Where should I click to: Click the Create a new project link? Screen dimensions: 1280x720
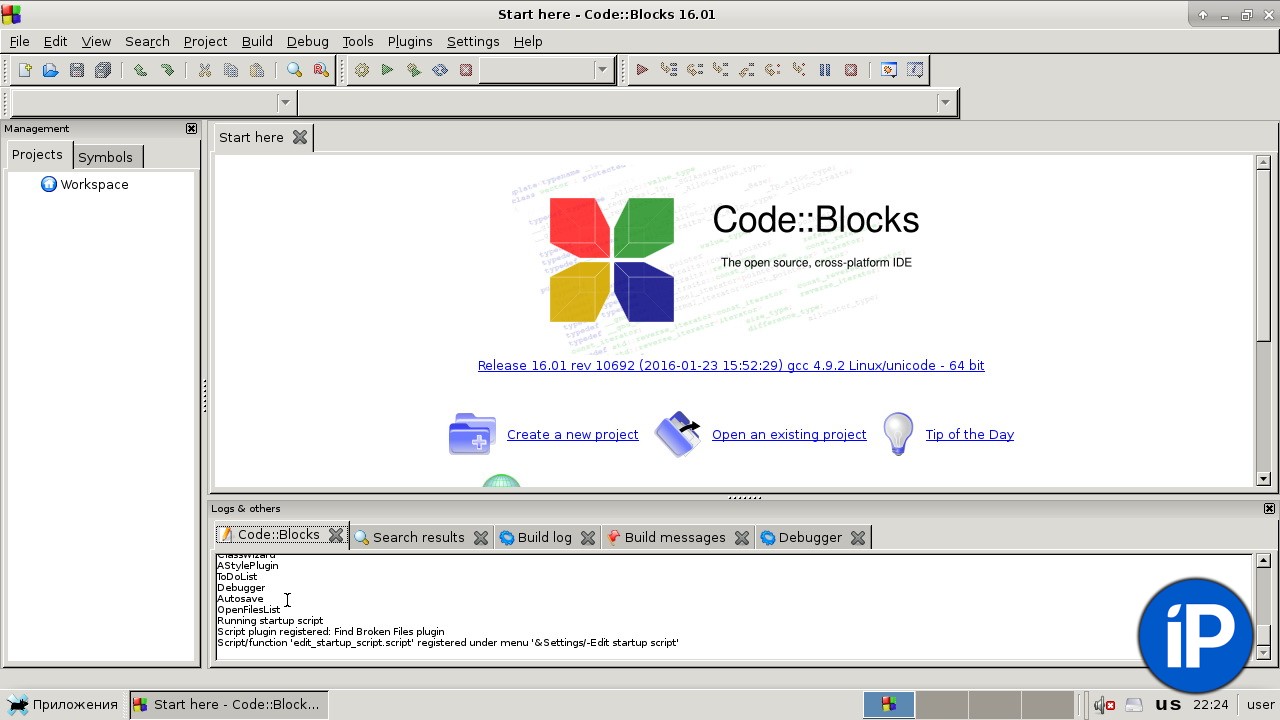click(x=573, y=434)
